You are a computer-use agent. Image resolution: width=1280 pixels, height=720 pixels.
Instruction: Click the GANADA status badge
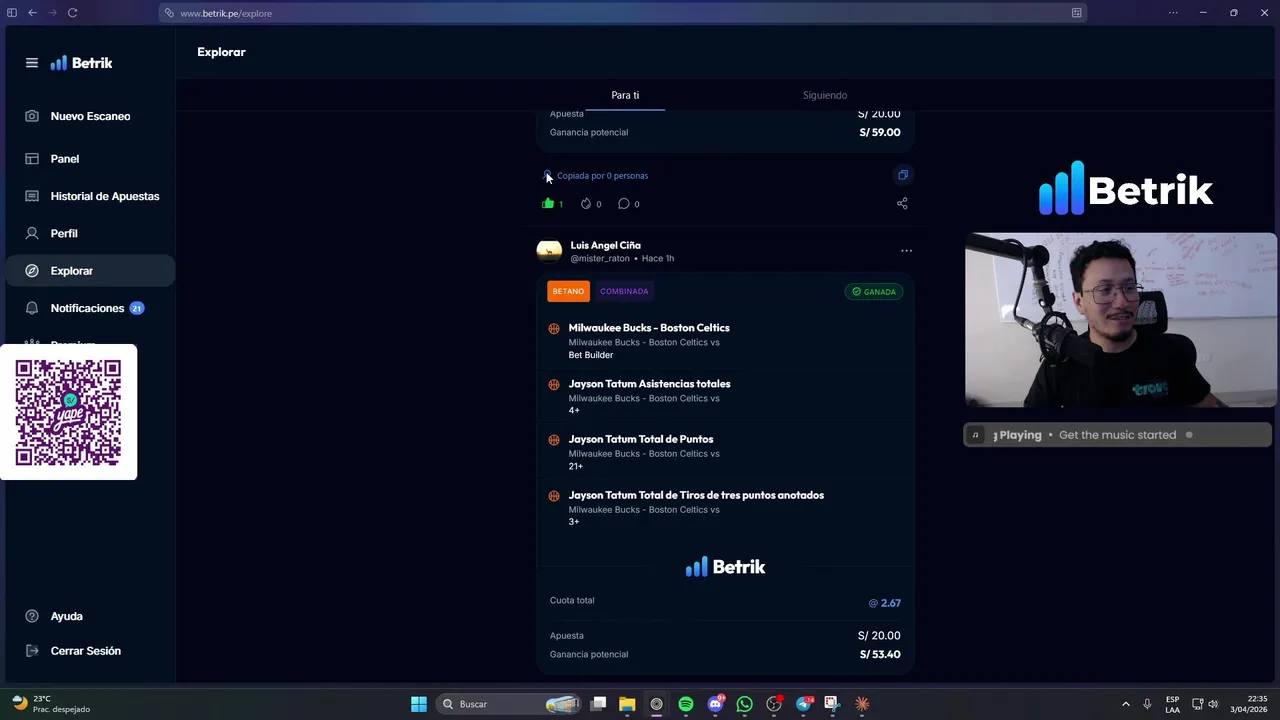point(873,292)
